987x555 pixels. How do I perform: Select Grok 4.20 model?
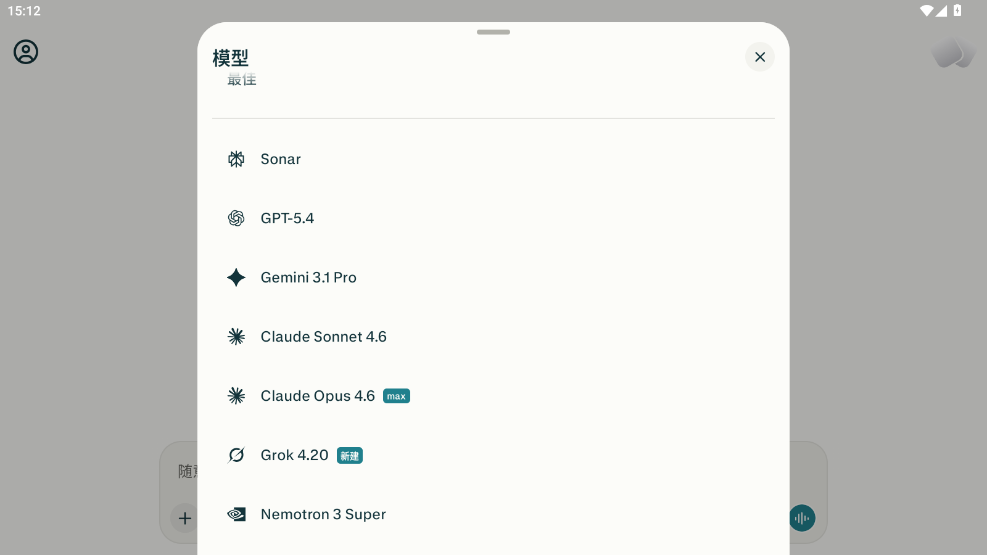click(494, 455)
